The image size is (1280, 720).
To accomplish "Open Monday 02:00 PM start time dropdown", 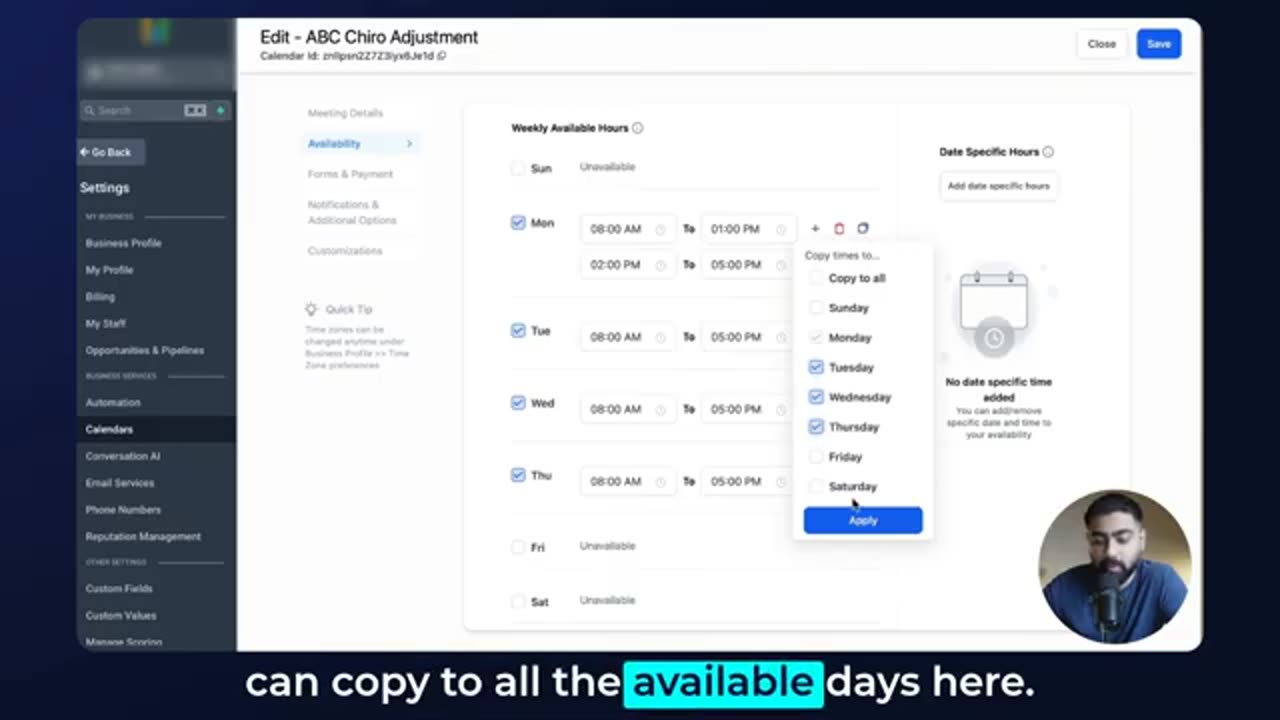I will 628,265.
